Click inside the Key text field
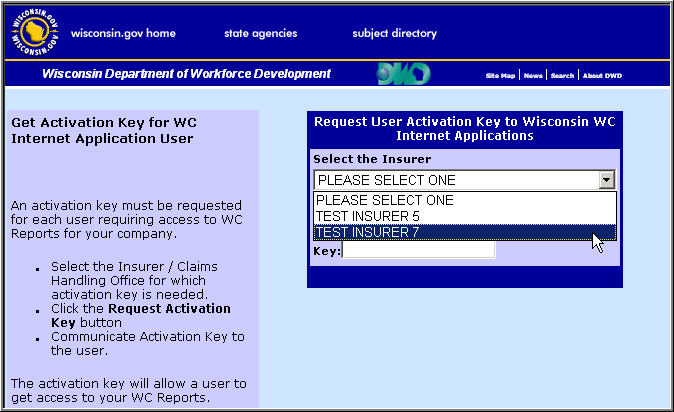674x412 pixels. (418, 251)
